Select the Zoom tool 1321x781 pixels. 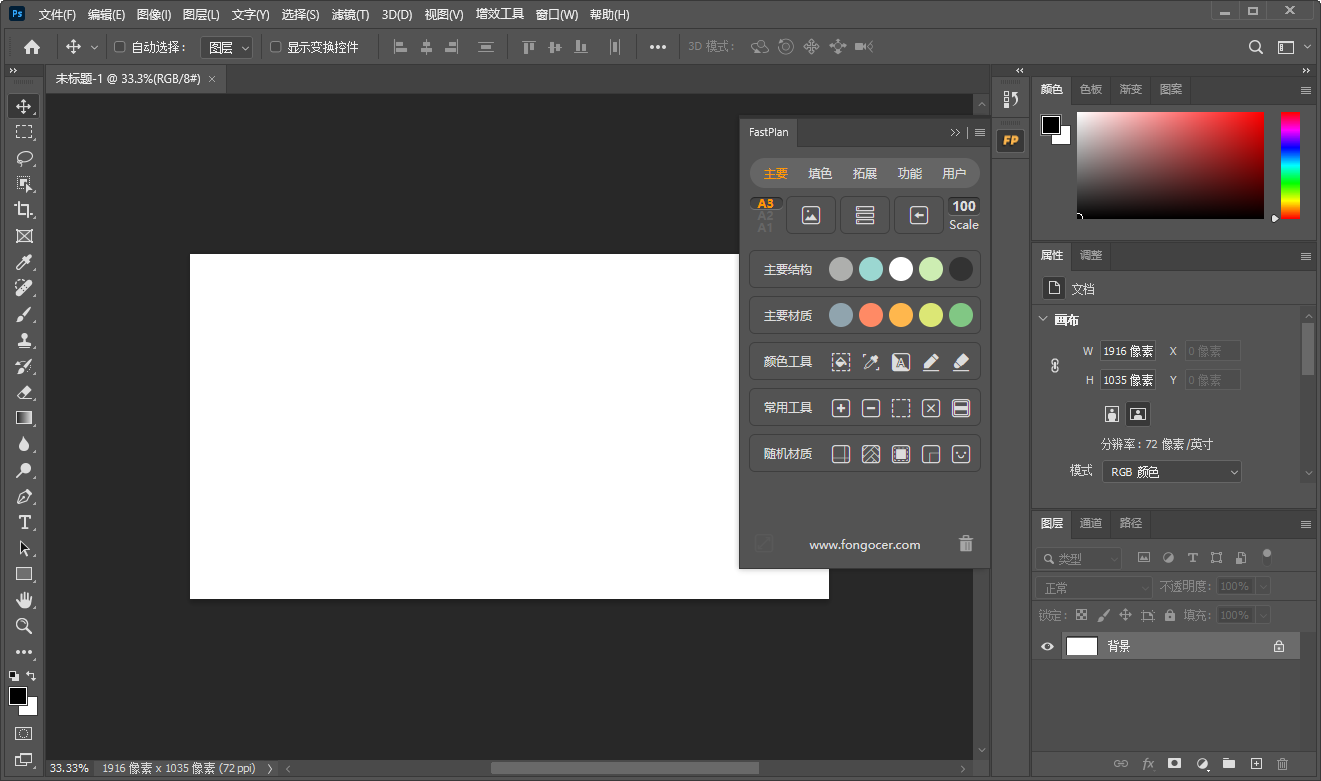click(24, 626)
